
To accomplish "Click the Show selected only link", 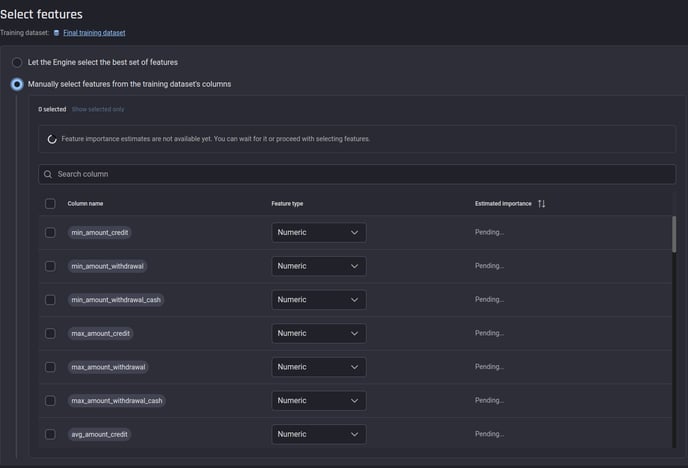I will [x=98, y=109].
